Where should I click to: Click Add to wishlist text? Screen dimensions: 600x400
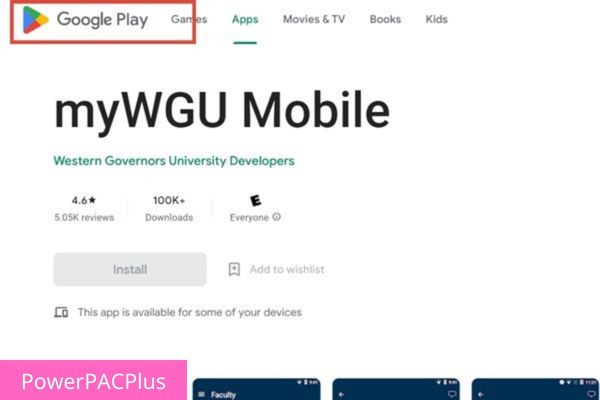click(287, 269)
